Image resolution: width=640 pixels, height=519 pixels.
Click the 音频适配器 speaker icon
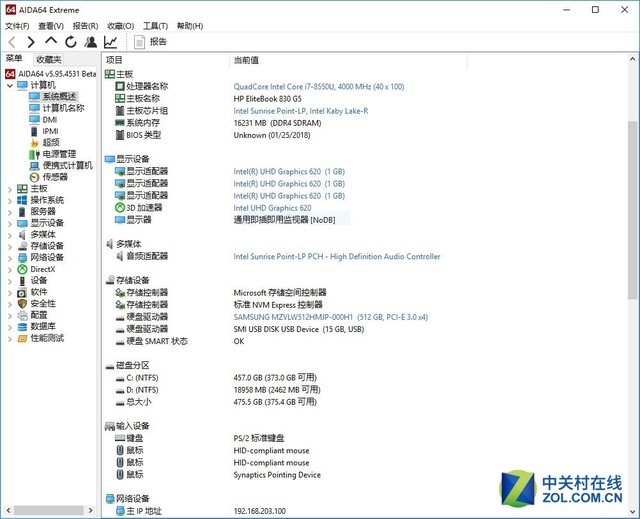(120, 256)
